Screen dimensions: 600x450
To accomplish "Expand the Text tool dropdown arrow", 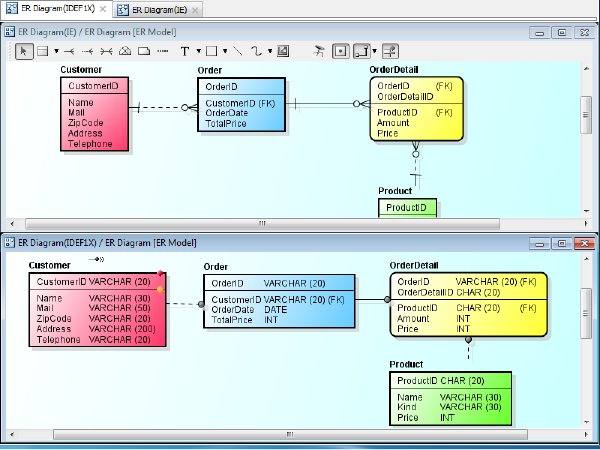I will pyautogui.click(x=198, y=50).
